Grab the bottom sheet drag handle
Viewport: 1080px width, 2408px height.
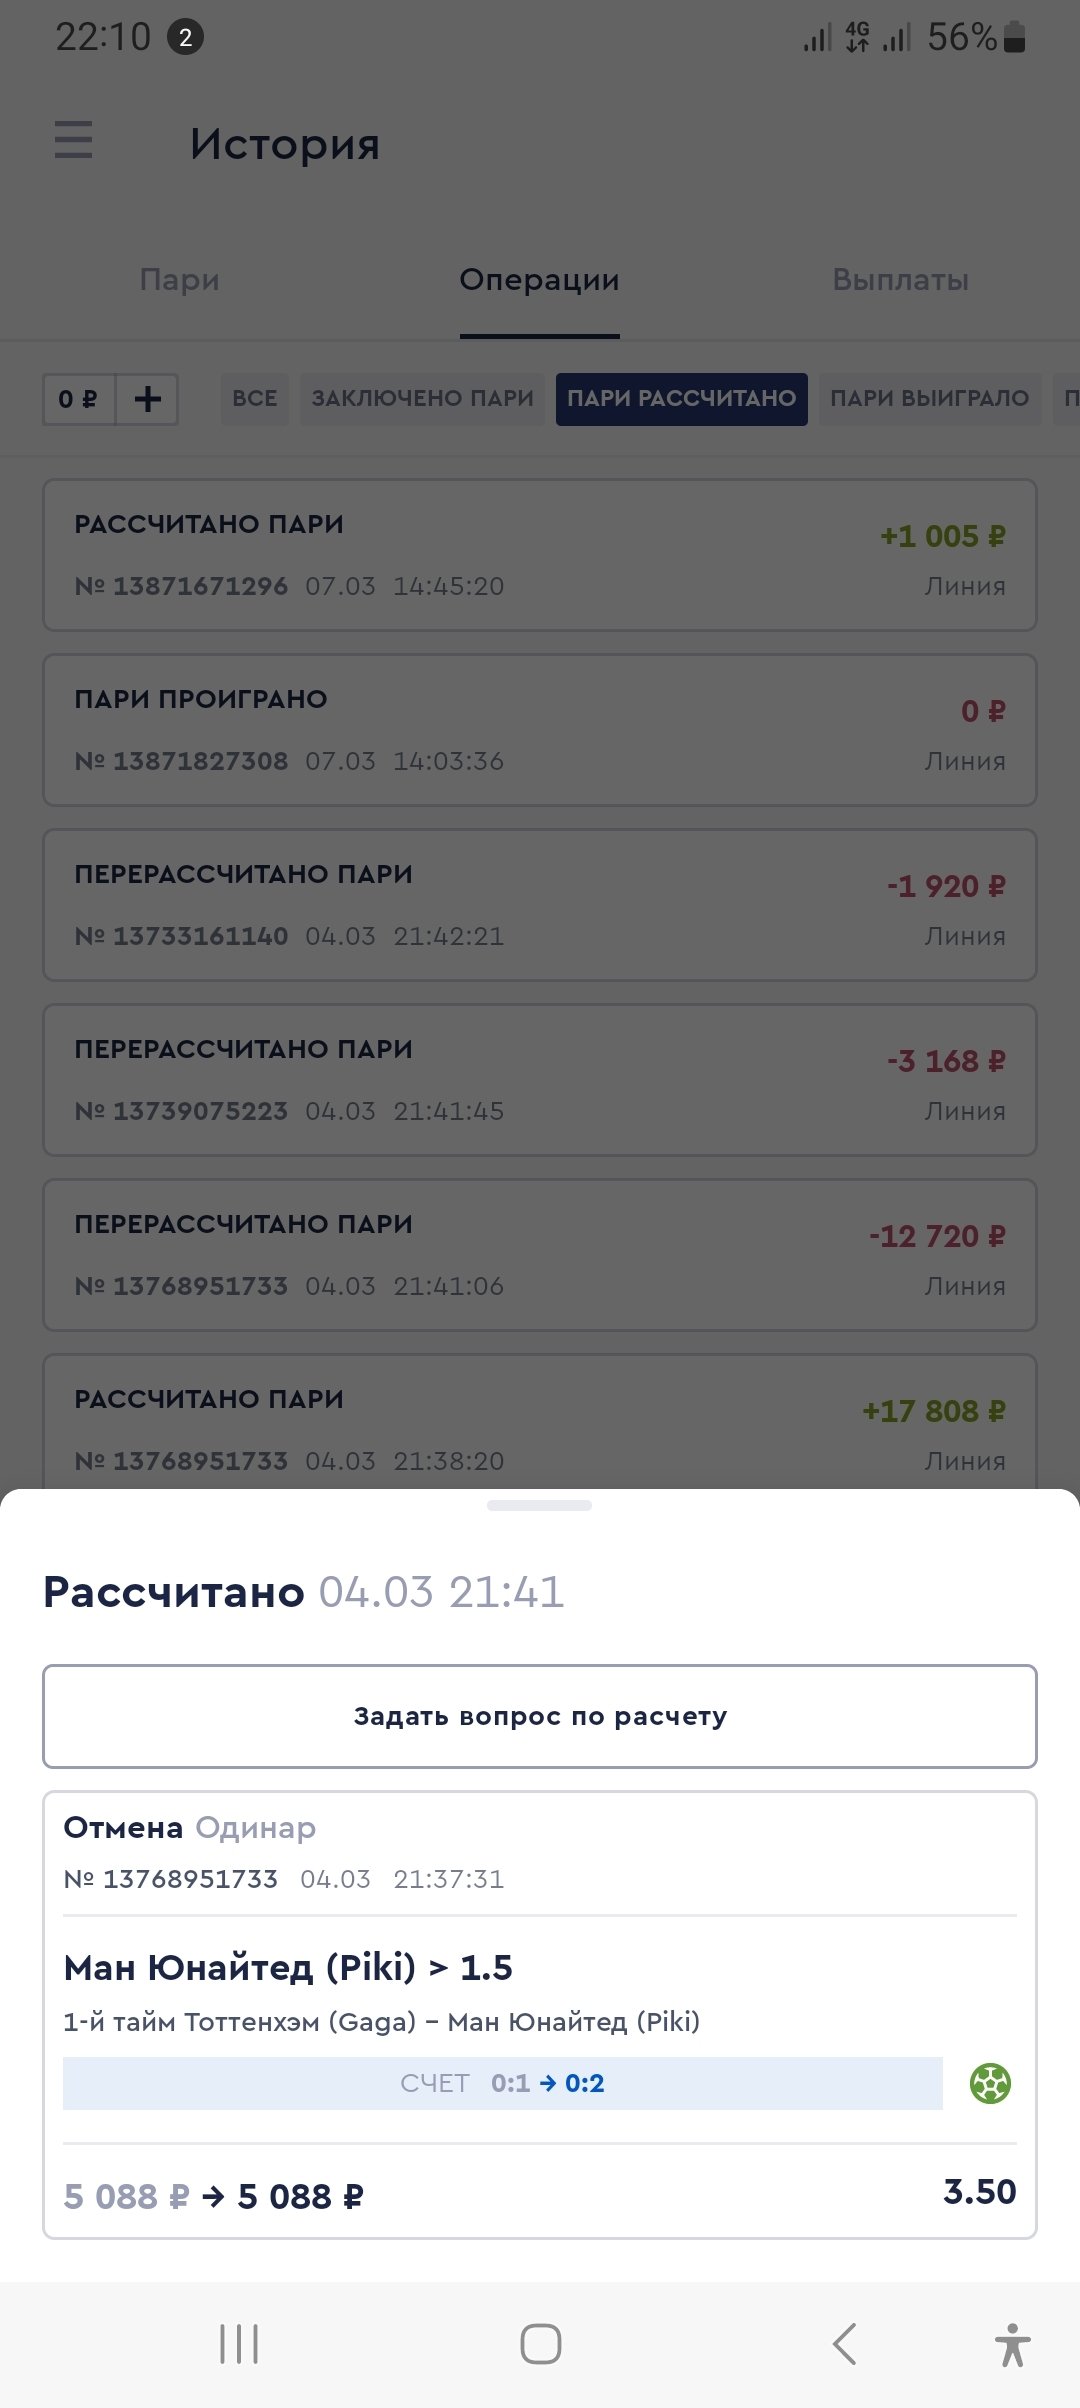[x=539, y=1505]
